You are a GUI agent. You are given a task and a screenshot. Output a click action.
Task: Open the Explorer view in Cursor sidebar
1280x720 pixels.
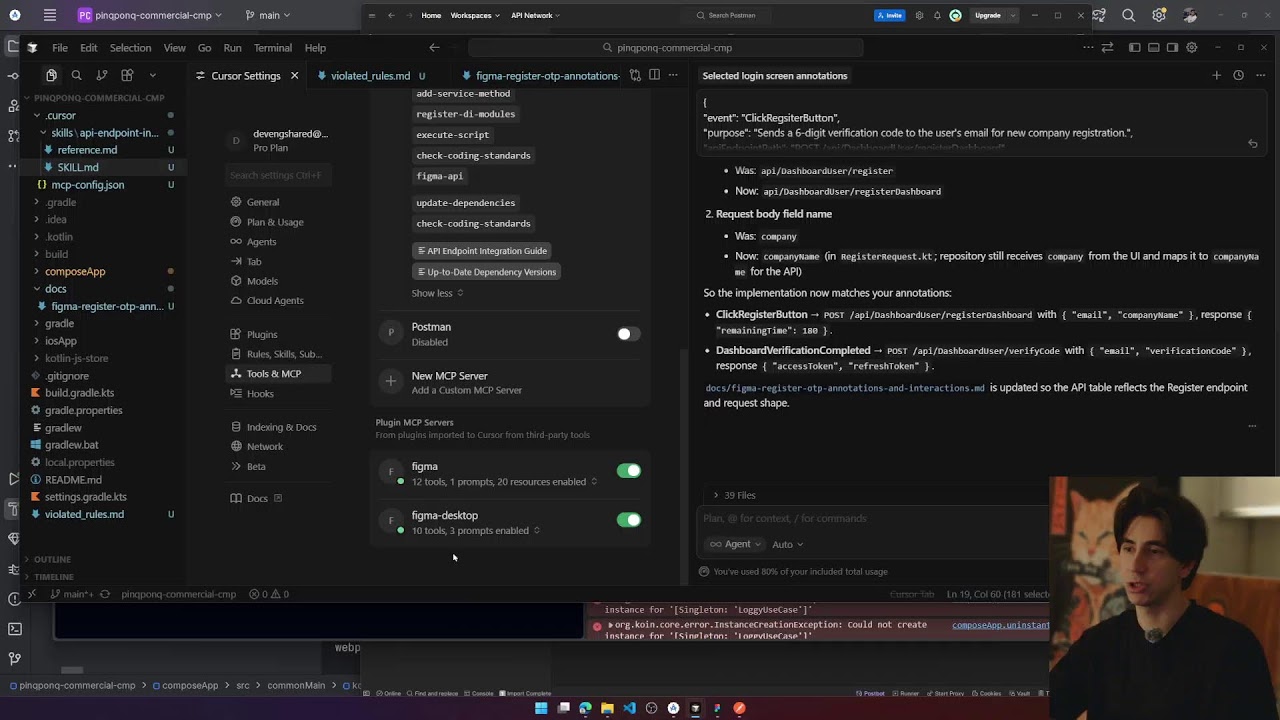point(51,75)
